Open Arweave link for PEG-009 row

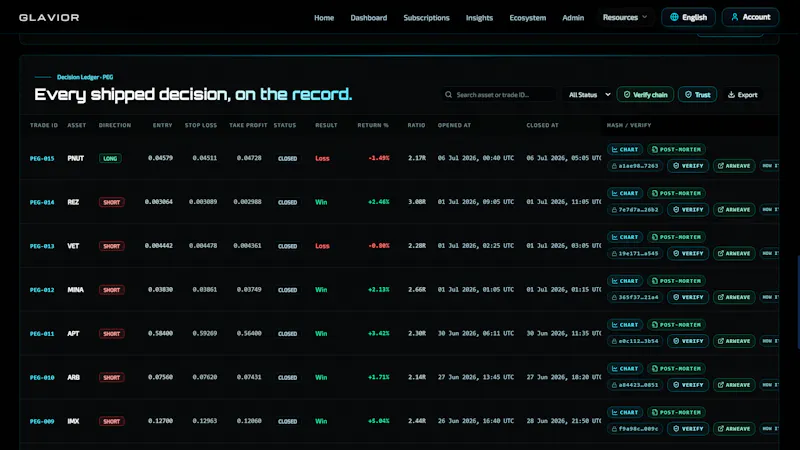tap(734, 429)
